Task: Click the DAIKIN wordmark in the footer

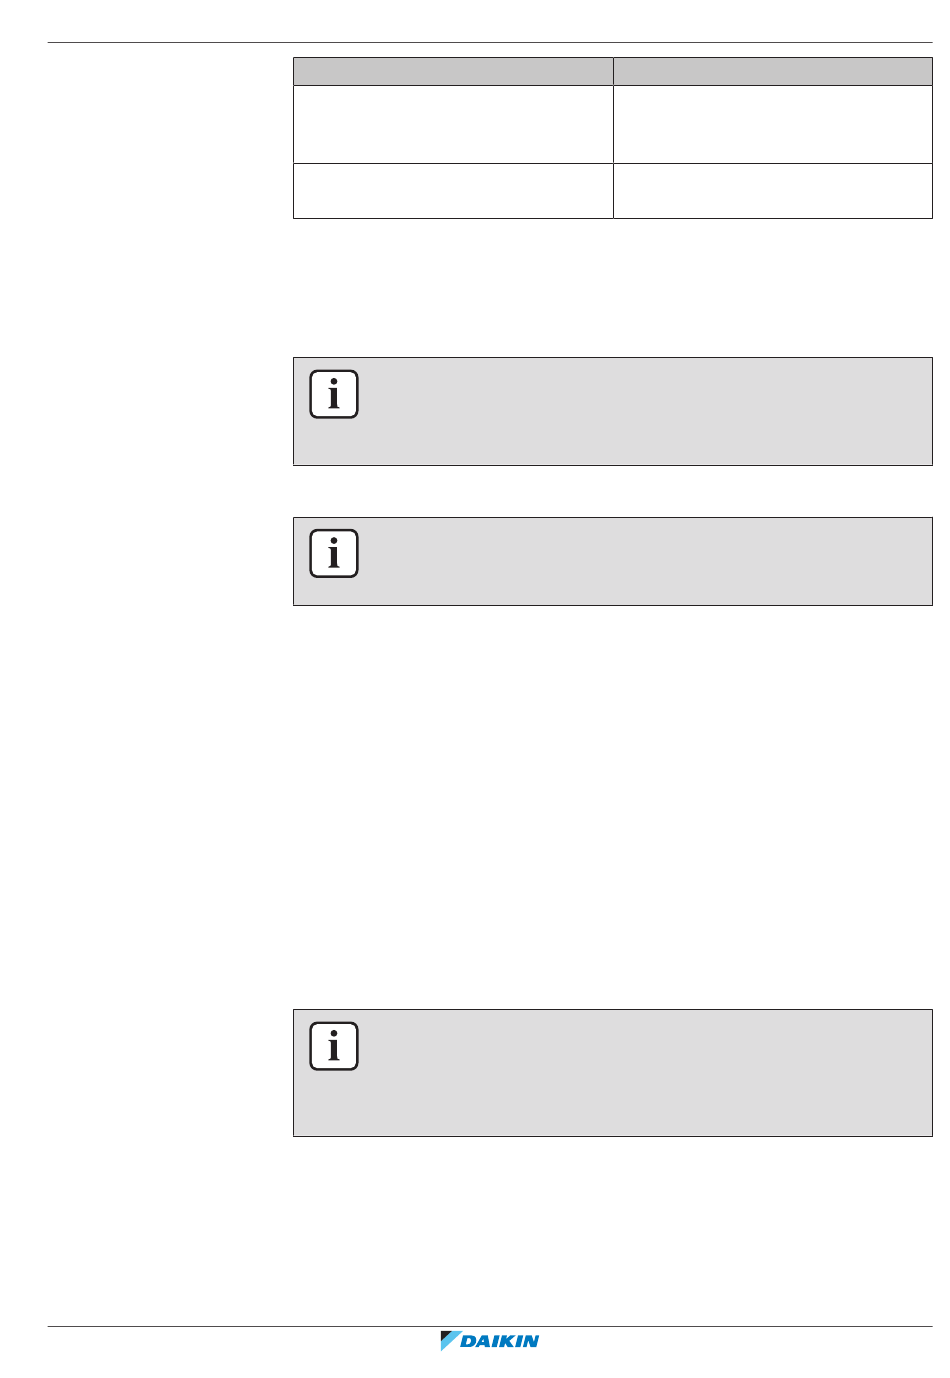Action: [x=500, y=1341]
